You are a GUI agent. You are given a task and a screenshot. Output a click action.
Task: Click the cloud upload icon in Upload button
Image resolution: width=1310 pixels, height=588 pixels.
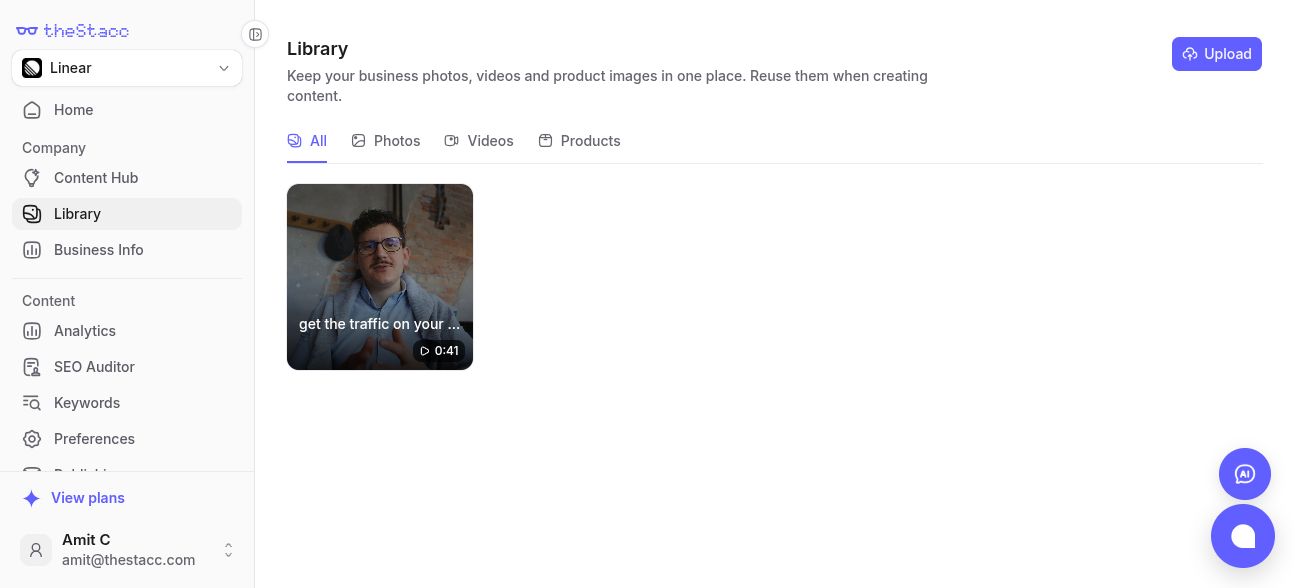pos(1190,54)
